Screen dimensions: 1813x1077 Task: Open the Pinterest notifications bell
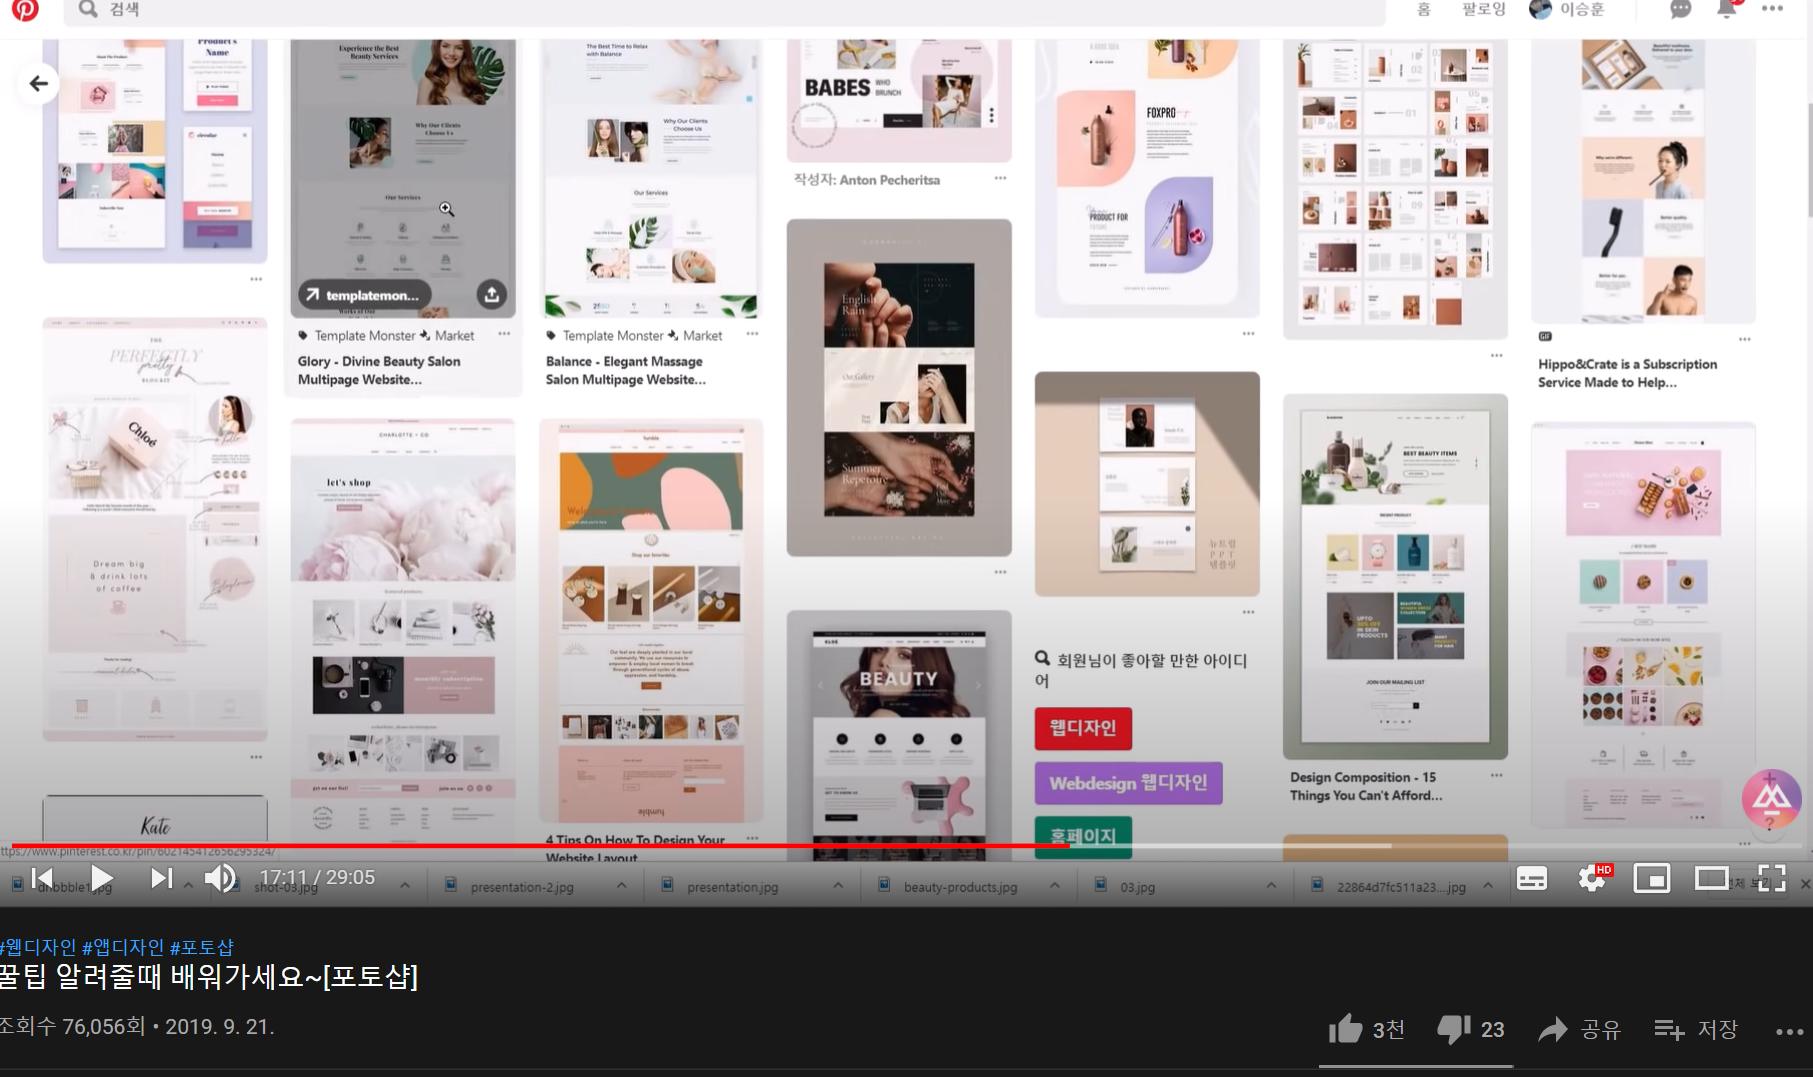point(1727,9)
